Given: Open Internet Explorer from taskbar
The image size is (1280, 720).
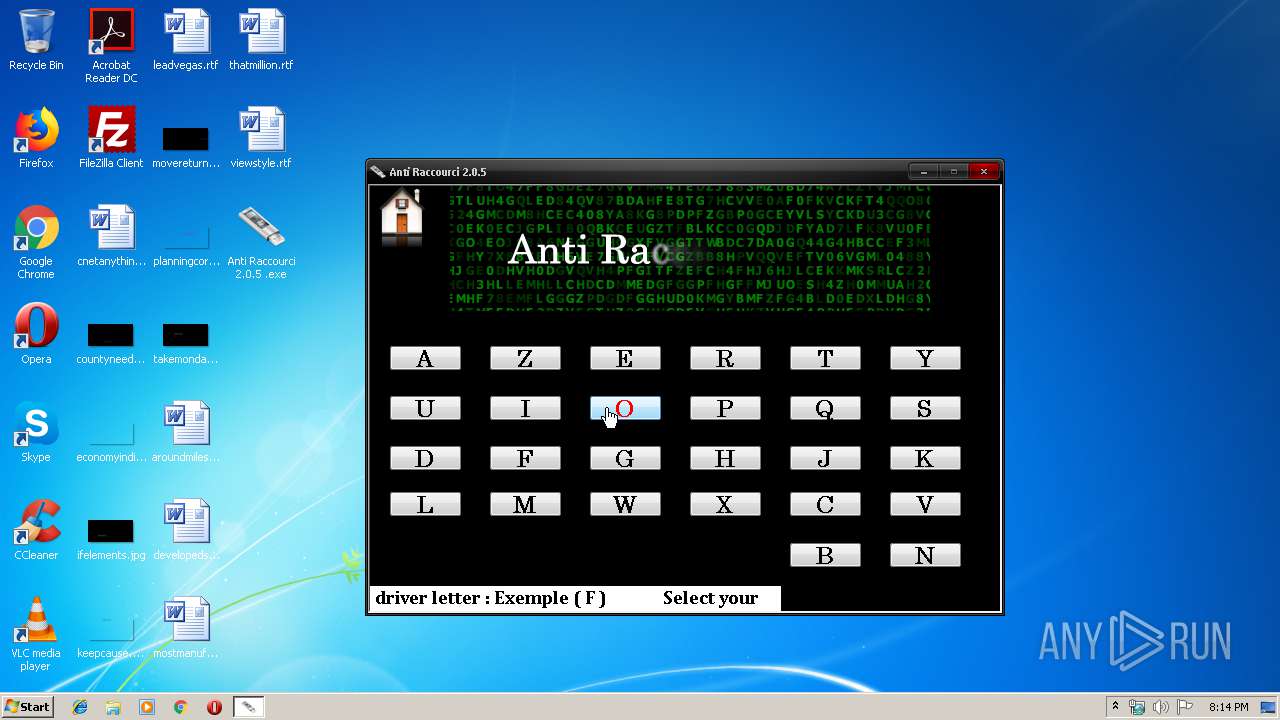Looking at the screenshot, I should point(80,707).
